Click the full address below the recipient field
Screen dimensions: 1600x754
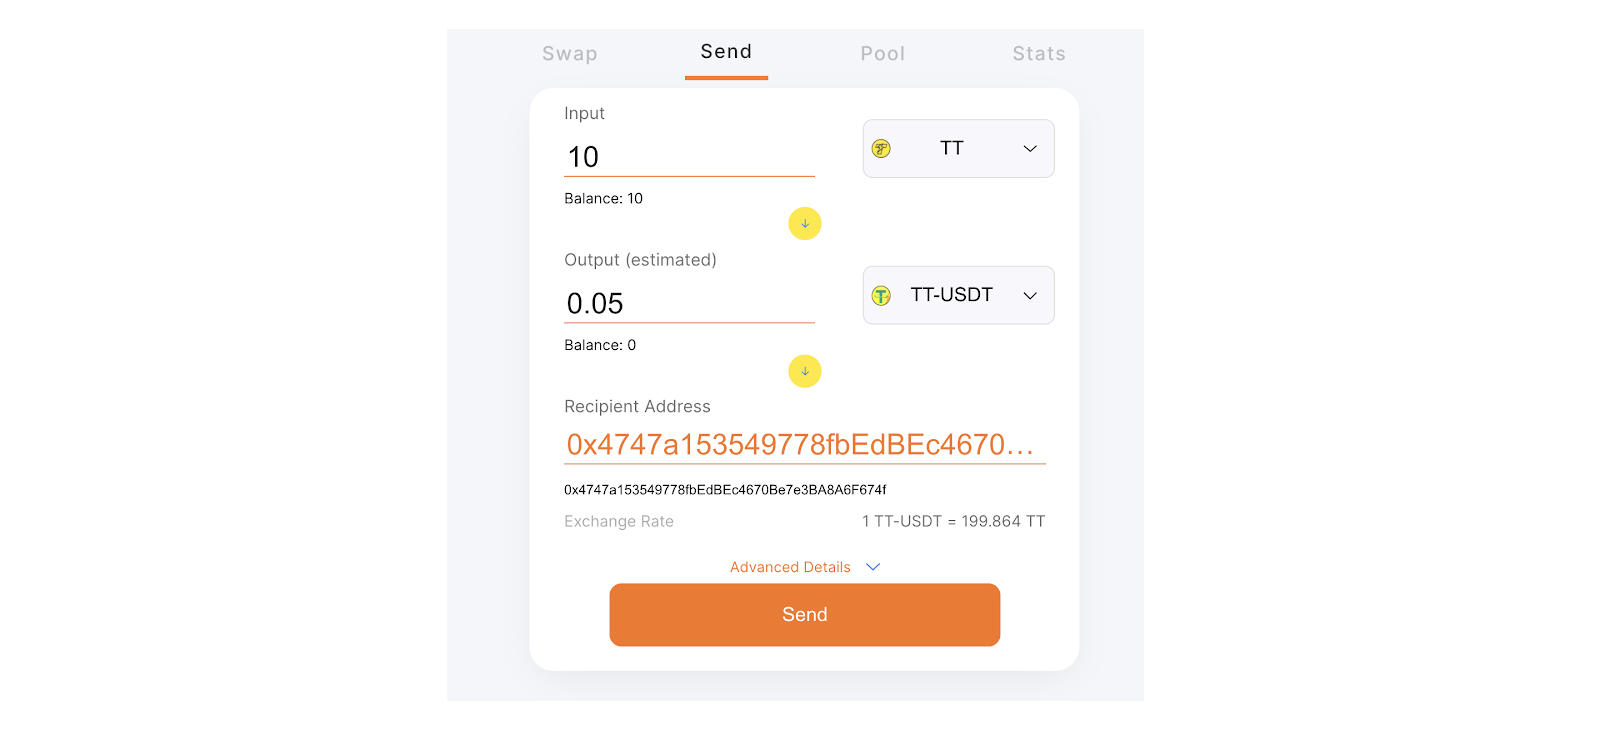(725, 490)
